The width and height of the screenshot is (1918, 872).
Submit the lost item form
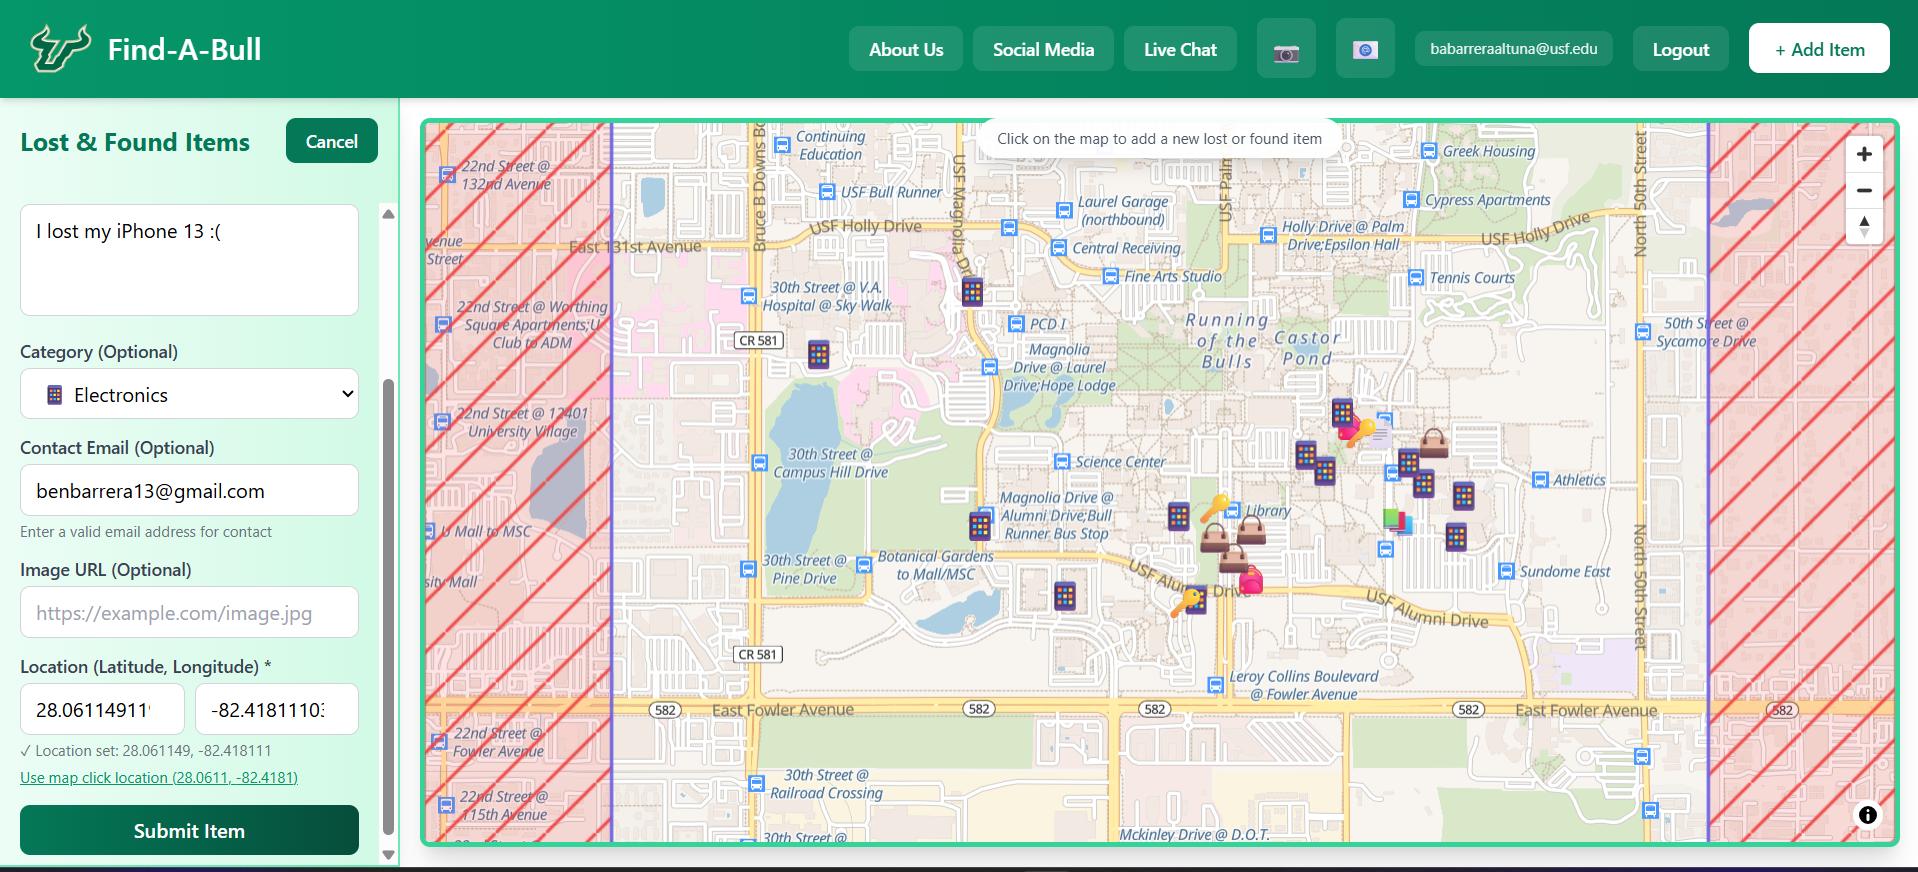coord(189,831)
